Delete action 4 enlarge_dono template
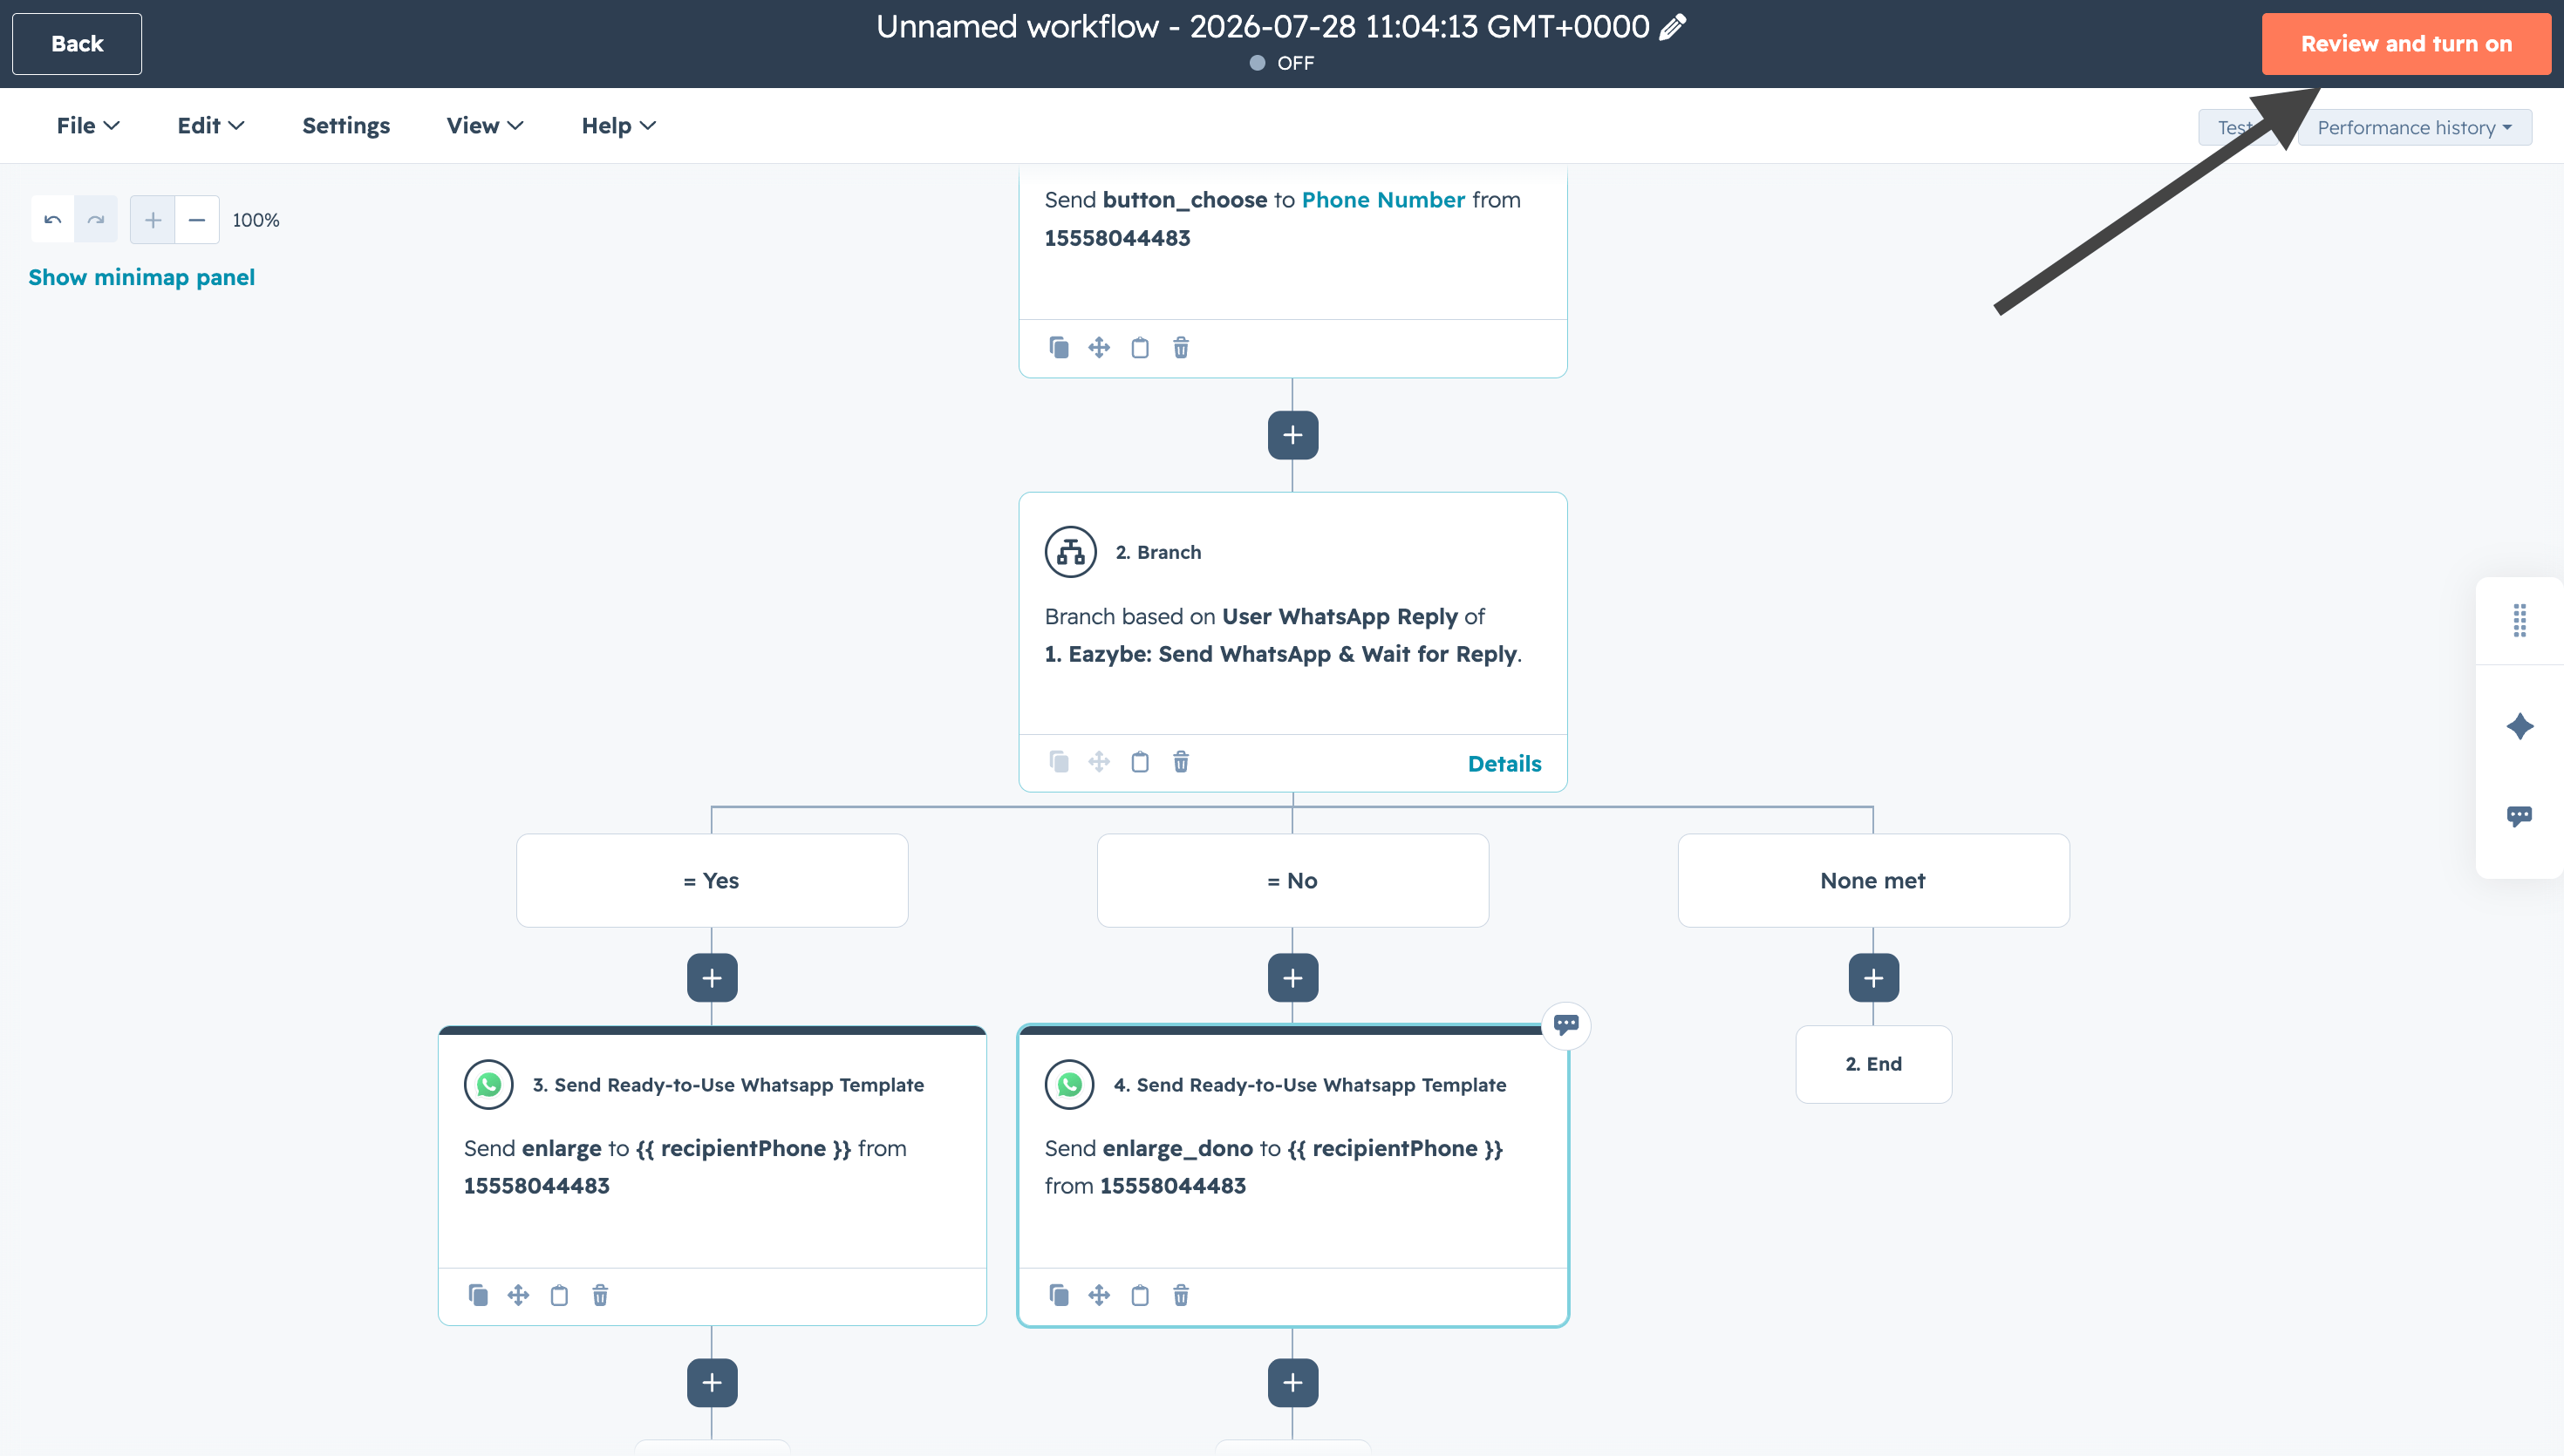Image resolution: width=2564 pixels, height=1456 pixels. click(x=1181, y=1296)
